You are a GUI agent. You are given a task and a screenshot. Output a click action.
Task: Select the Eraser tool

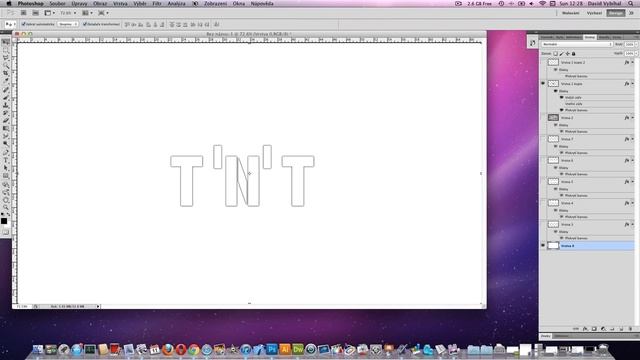tap(6, 120)
